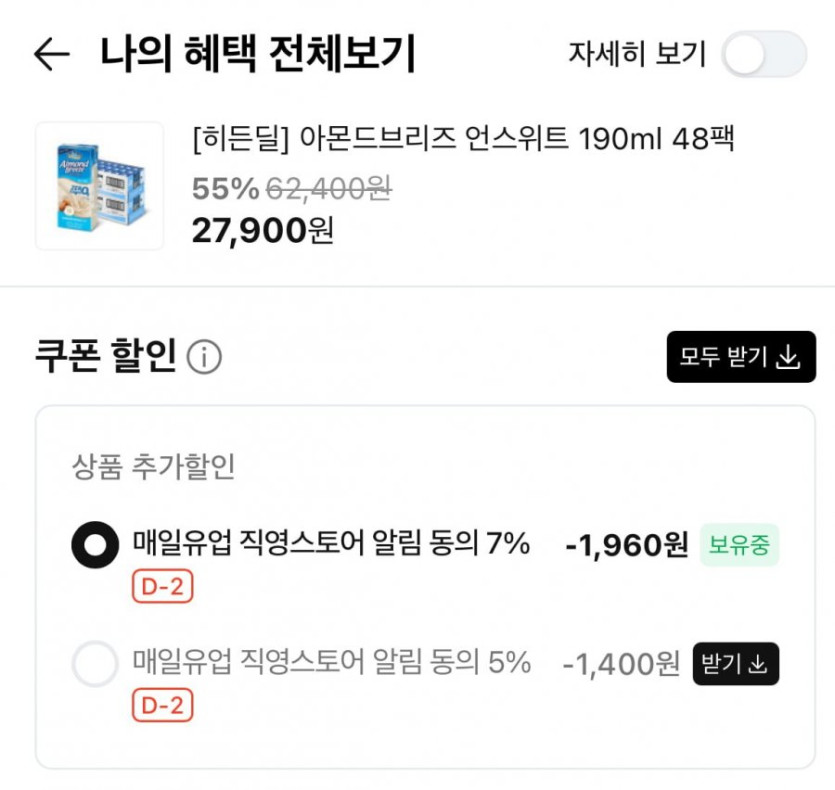Image resolution: width=835 pixels, height=790 pixels.
Task: Click the 보유중 status badge
Action: (739, 545)
